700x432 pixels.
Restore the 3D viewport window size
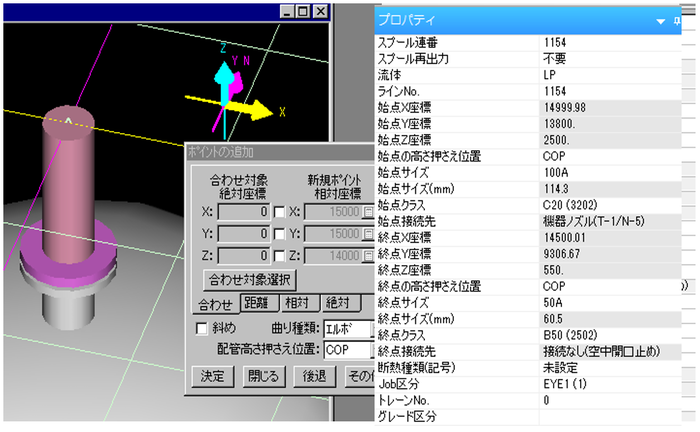pos(303,13)
